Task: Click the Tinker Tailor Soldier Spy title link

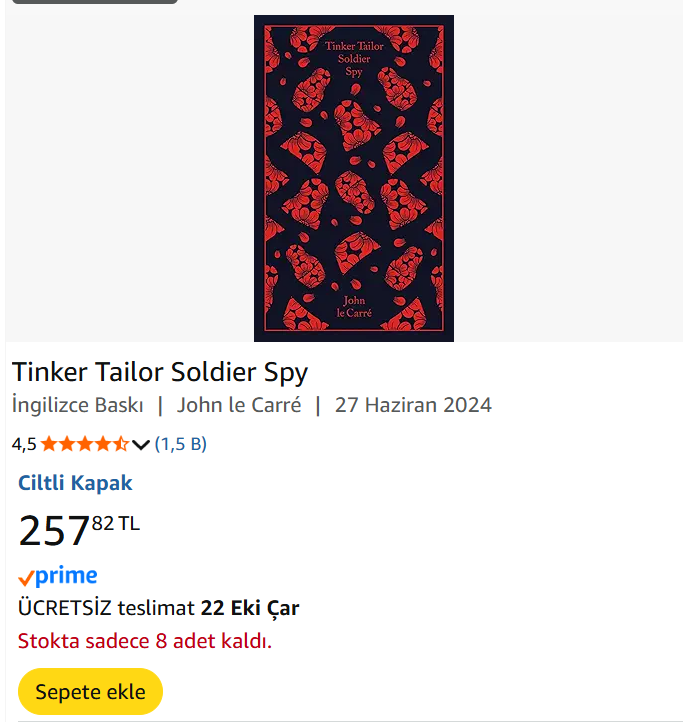Action: (x=160, y=372)
